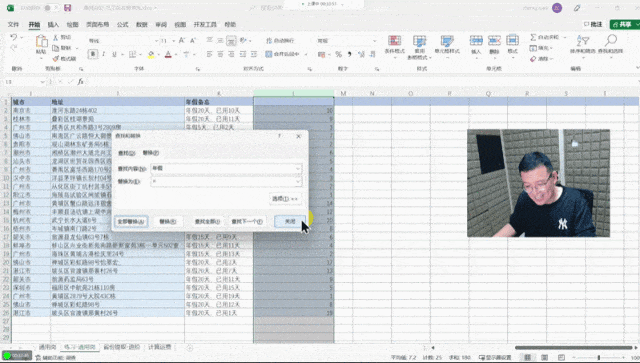The width and height of the screenshot is (640, 363).
Task: Open the 公式 ribbon tab
Action: point(122,24)
